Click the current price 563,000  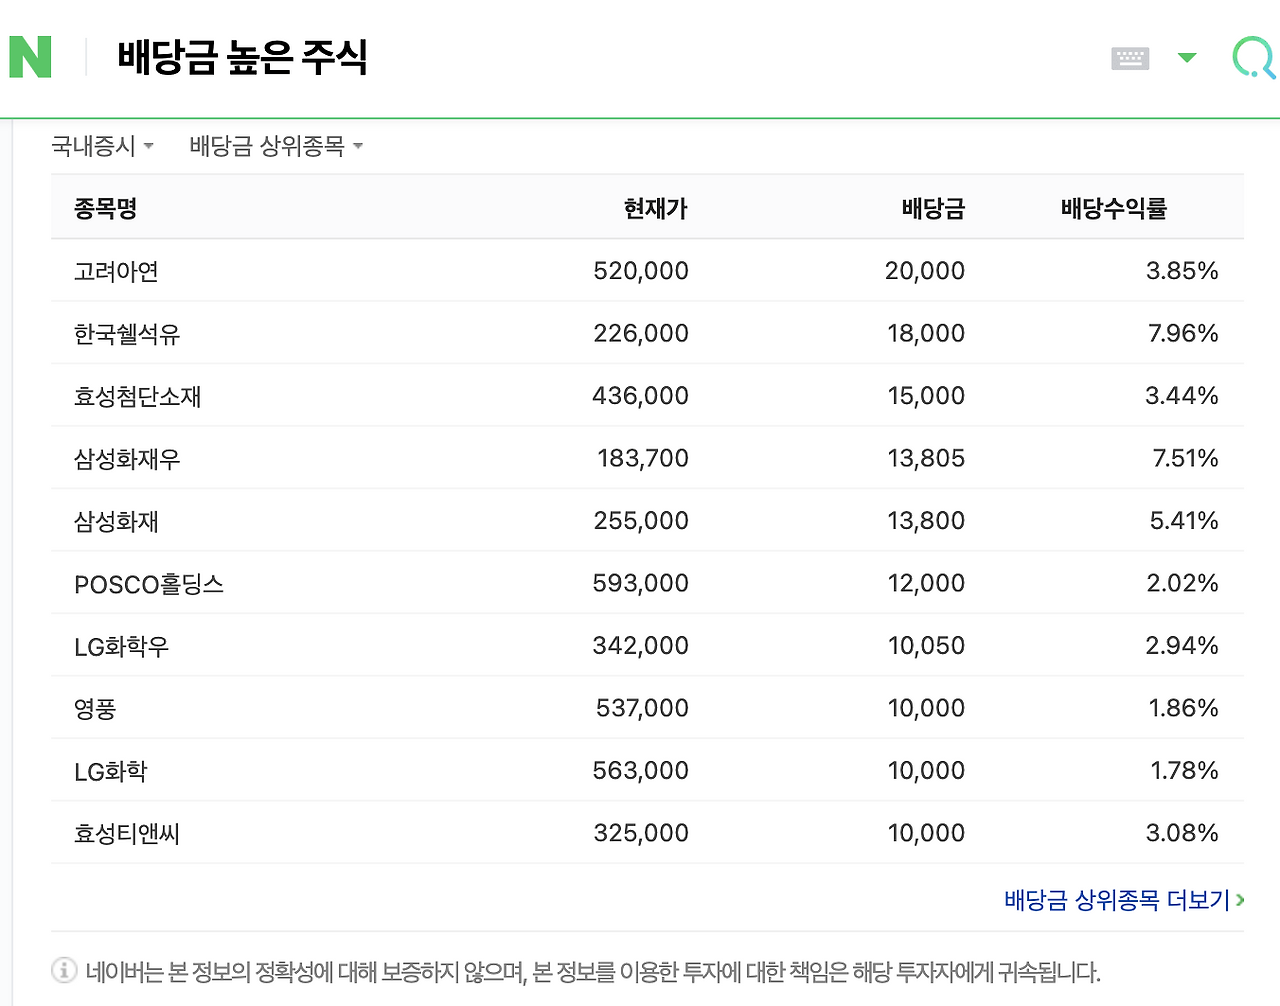click(x=640, y=771)
